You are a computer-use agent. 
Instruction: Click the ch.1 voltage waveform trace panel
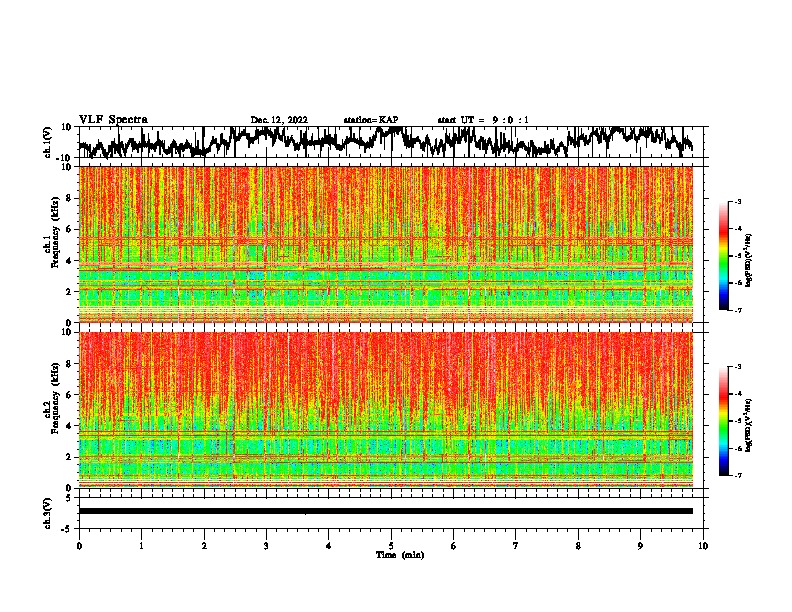(390, 142)
